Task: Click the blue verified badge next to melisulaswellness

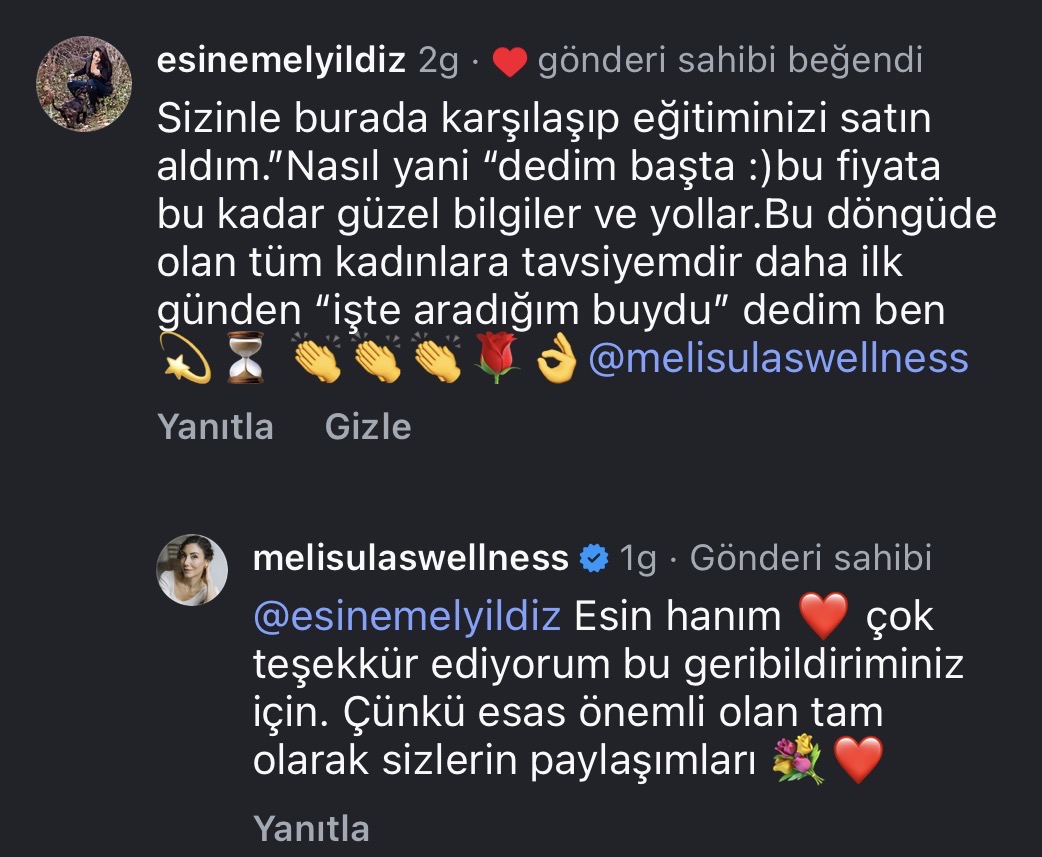Action: [595, 559]
